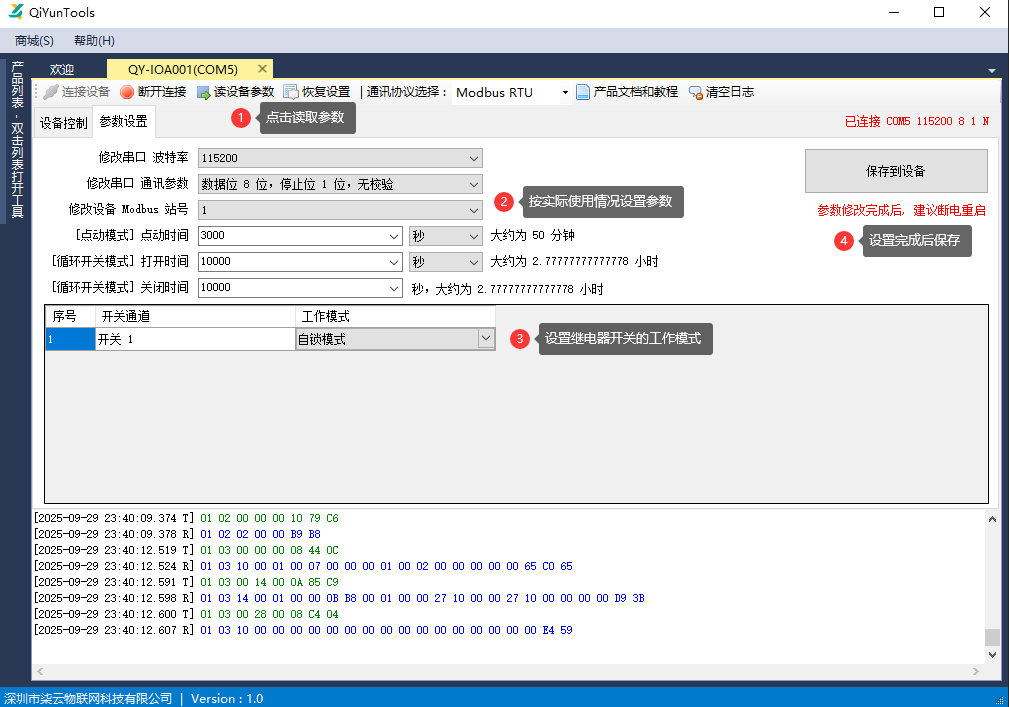Click the log panel scroll down arrow
Image resolution: width=1009 pixels, height=707 pixels.
[992, 654]
